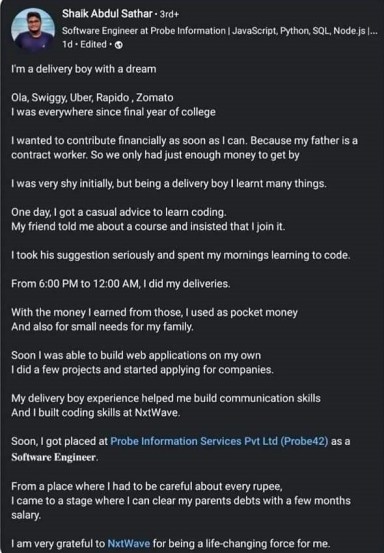Click the Soon I was able to build web applications line
This screenshot has height=553, width=384.
pyautogui.click(x=136, y=356)
